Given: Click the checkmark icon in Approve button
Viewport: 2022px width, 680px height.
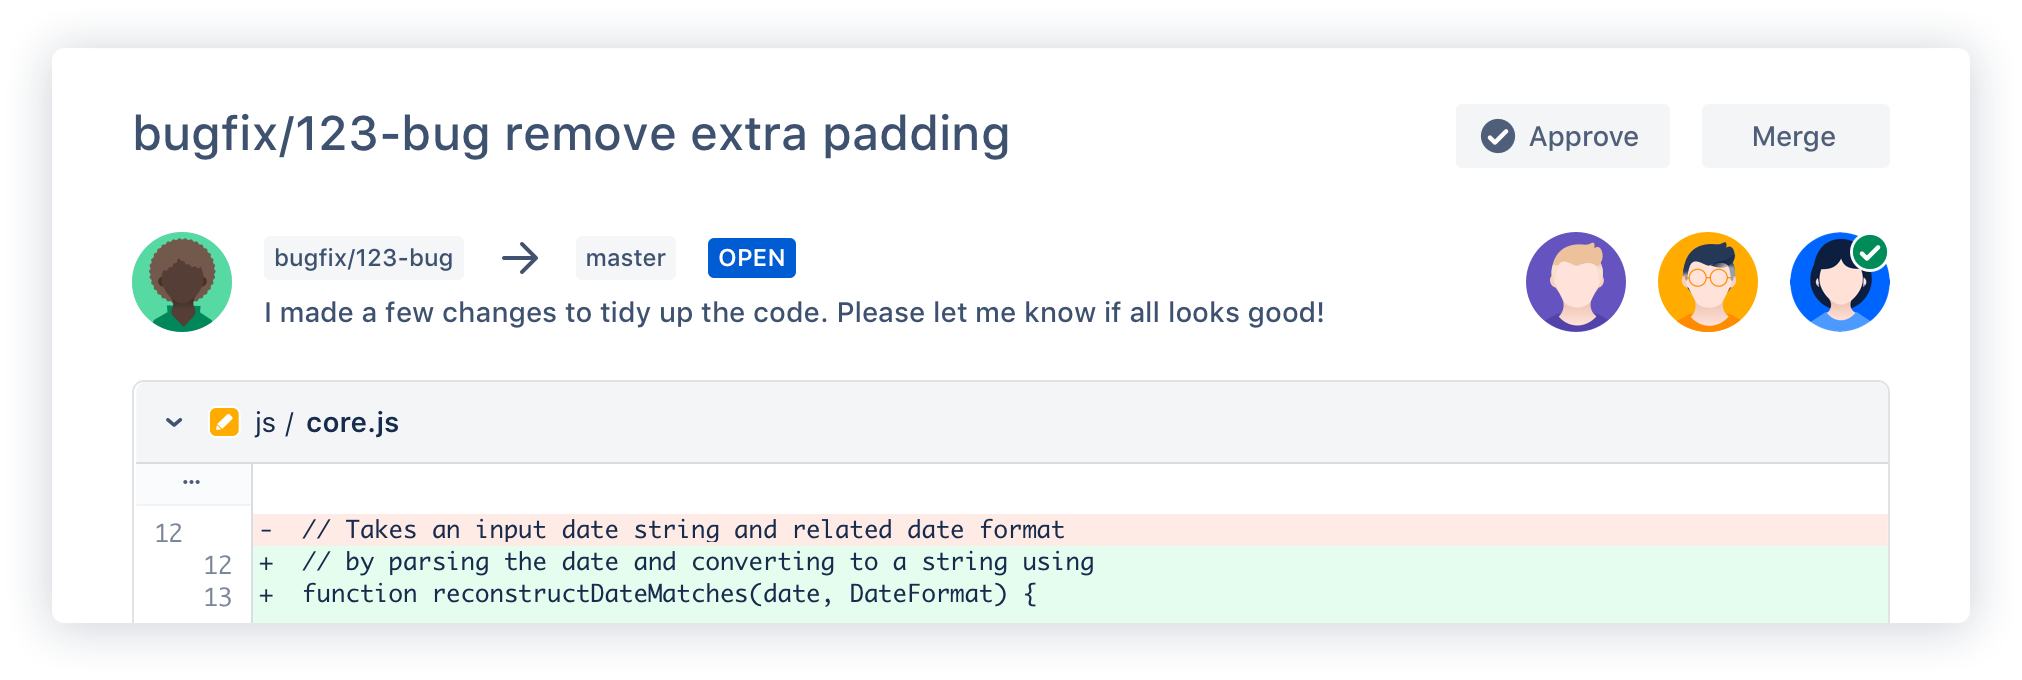Looking at the screenshot, I should point(1497,136).
